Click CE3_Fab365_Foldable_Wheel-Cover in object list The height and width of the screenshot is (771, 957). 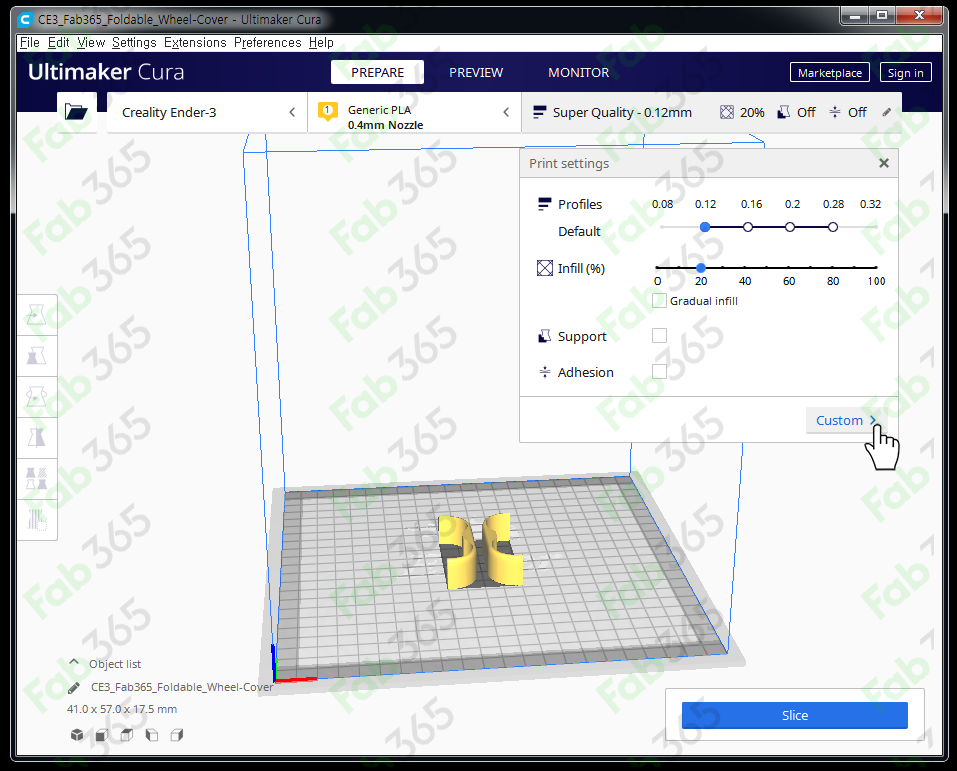(182, 687)
